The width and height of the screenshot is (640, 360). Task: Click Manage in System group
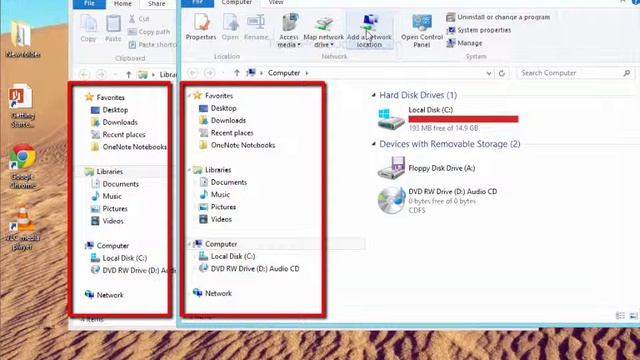(464, 43)
